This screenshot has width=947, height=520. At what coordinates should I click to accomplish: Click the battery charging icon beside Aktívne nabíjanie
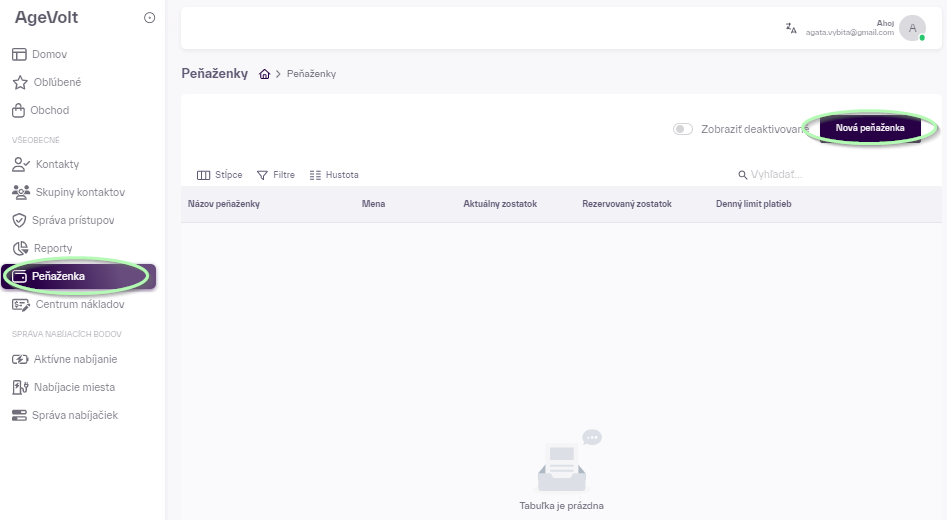coord(20,359)
